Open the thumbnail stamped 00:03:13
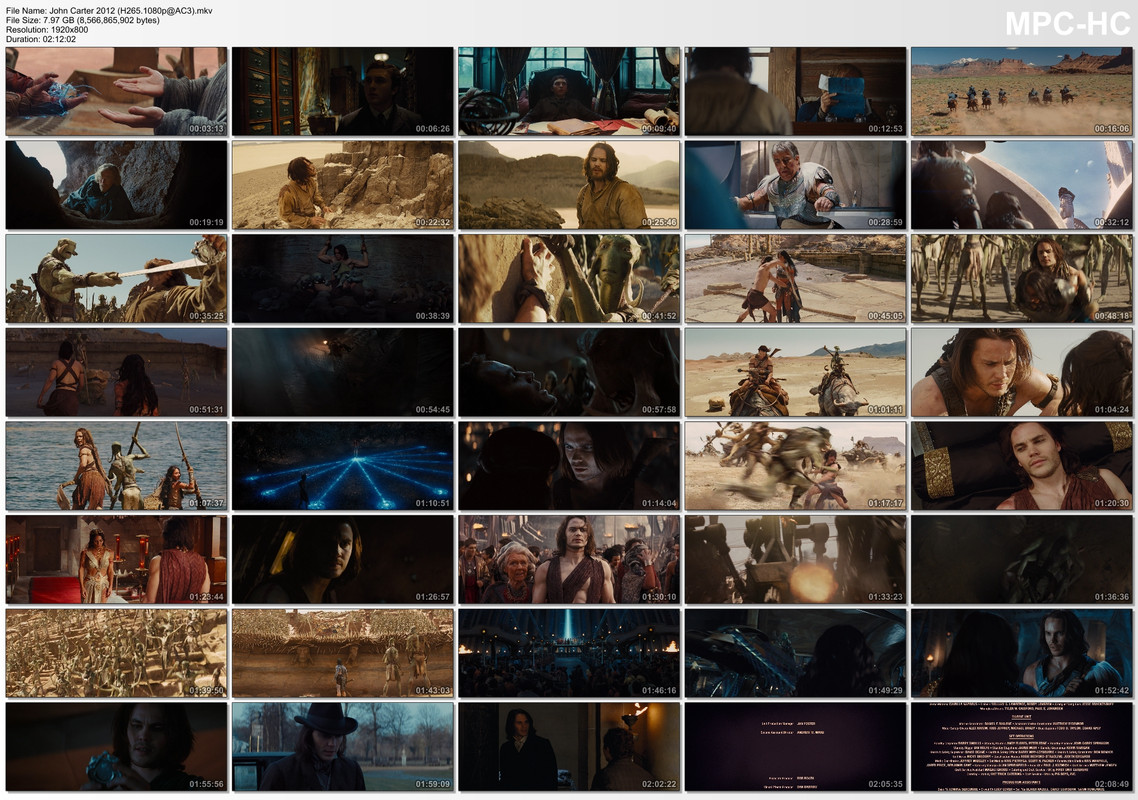This screenshot has height=800, width=1138. tap(116, 91)
